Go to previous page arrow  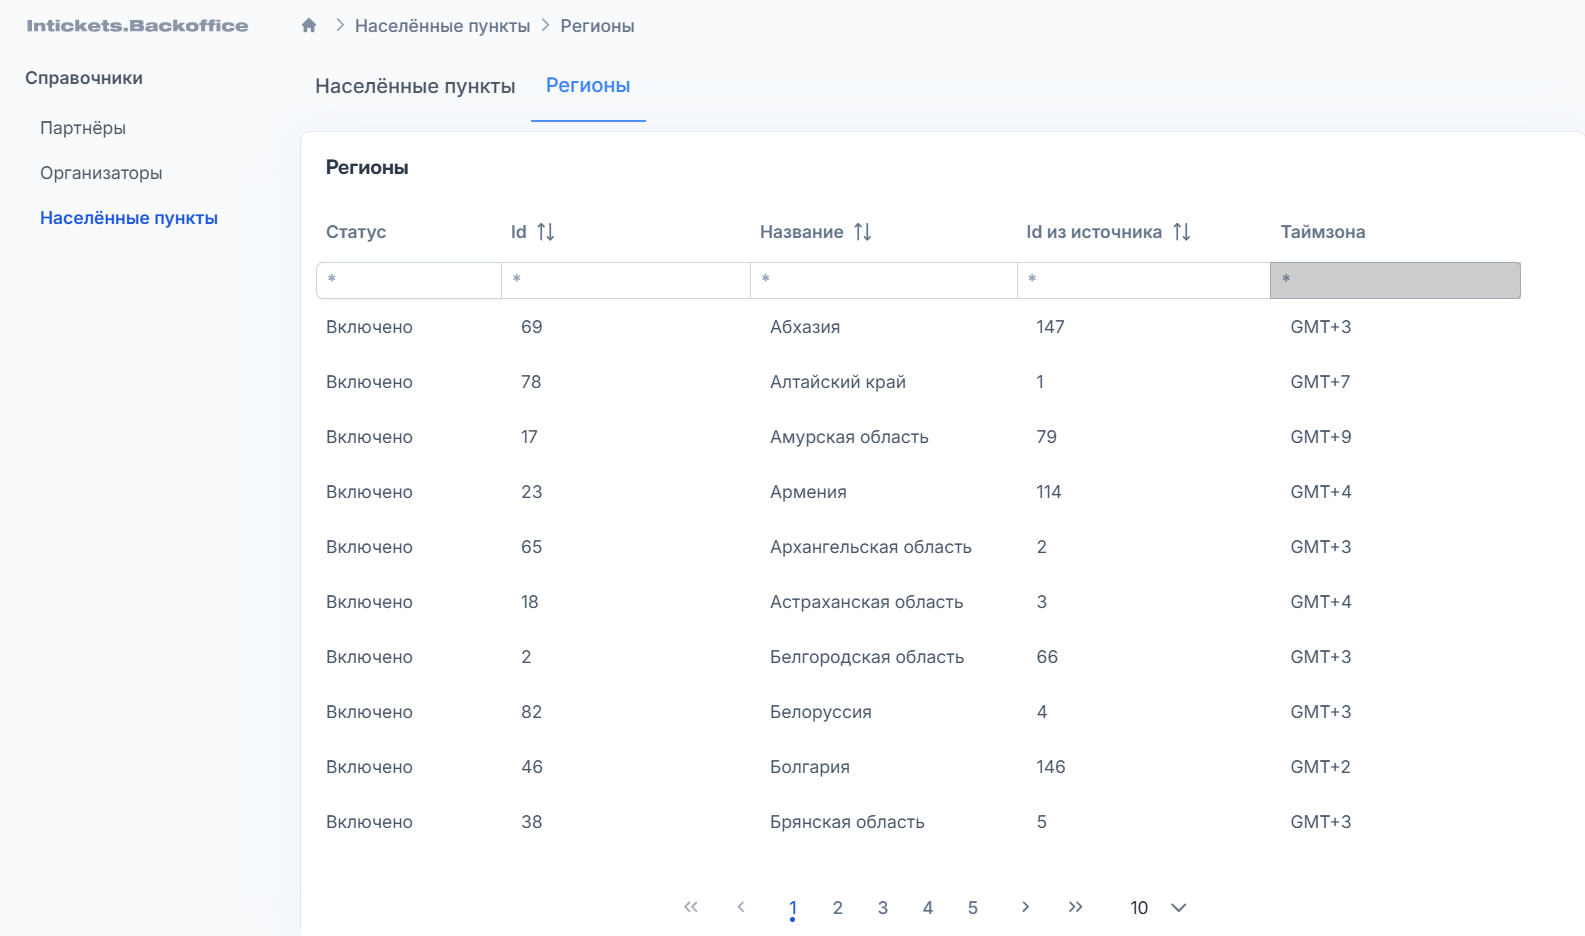pyautogui.click(x=741, y=907)
